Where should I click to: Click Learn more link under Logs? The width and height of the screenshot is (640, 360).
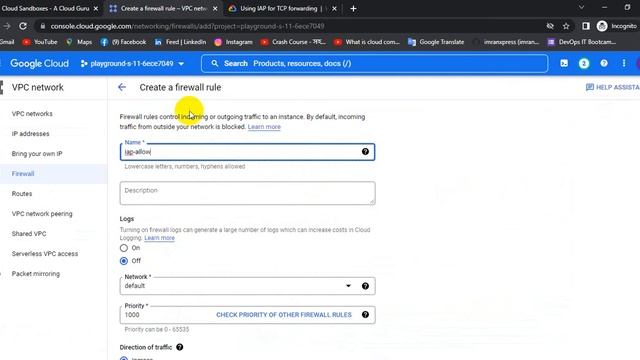[159, 238]
